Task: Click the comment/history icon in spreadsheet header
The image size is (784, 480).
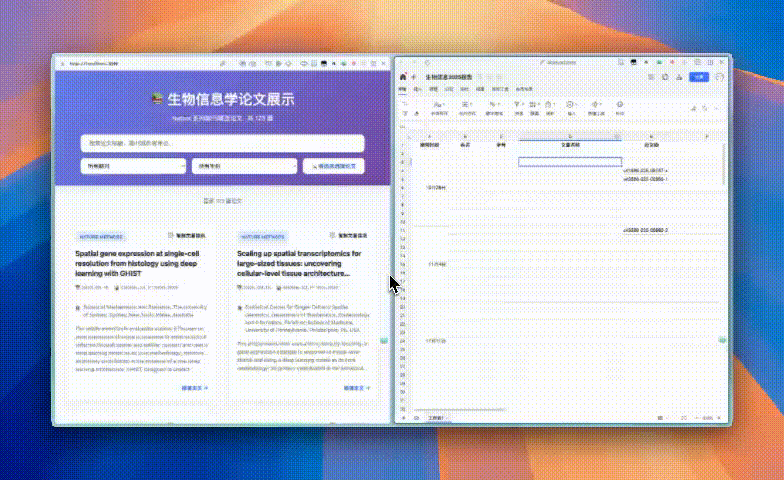Action: coord(665,77)
